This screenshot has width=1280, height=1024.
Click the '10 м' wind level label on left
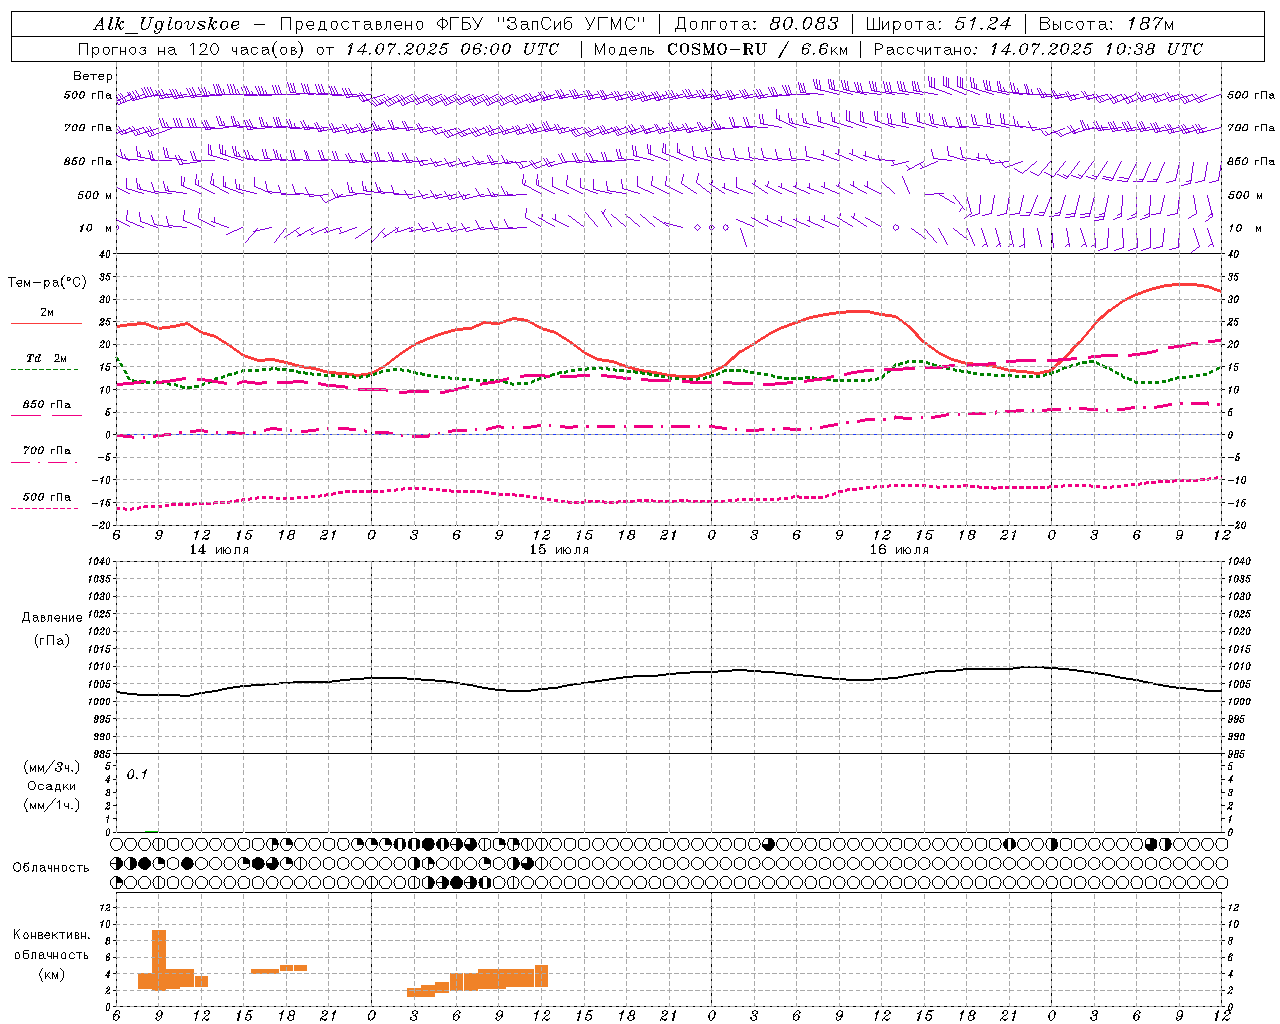97,228
